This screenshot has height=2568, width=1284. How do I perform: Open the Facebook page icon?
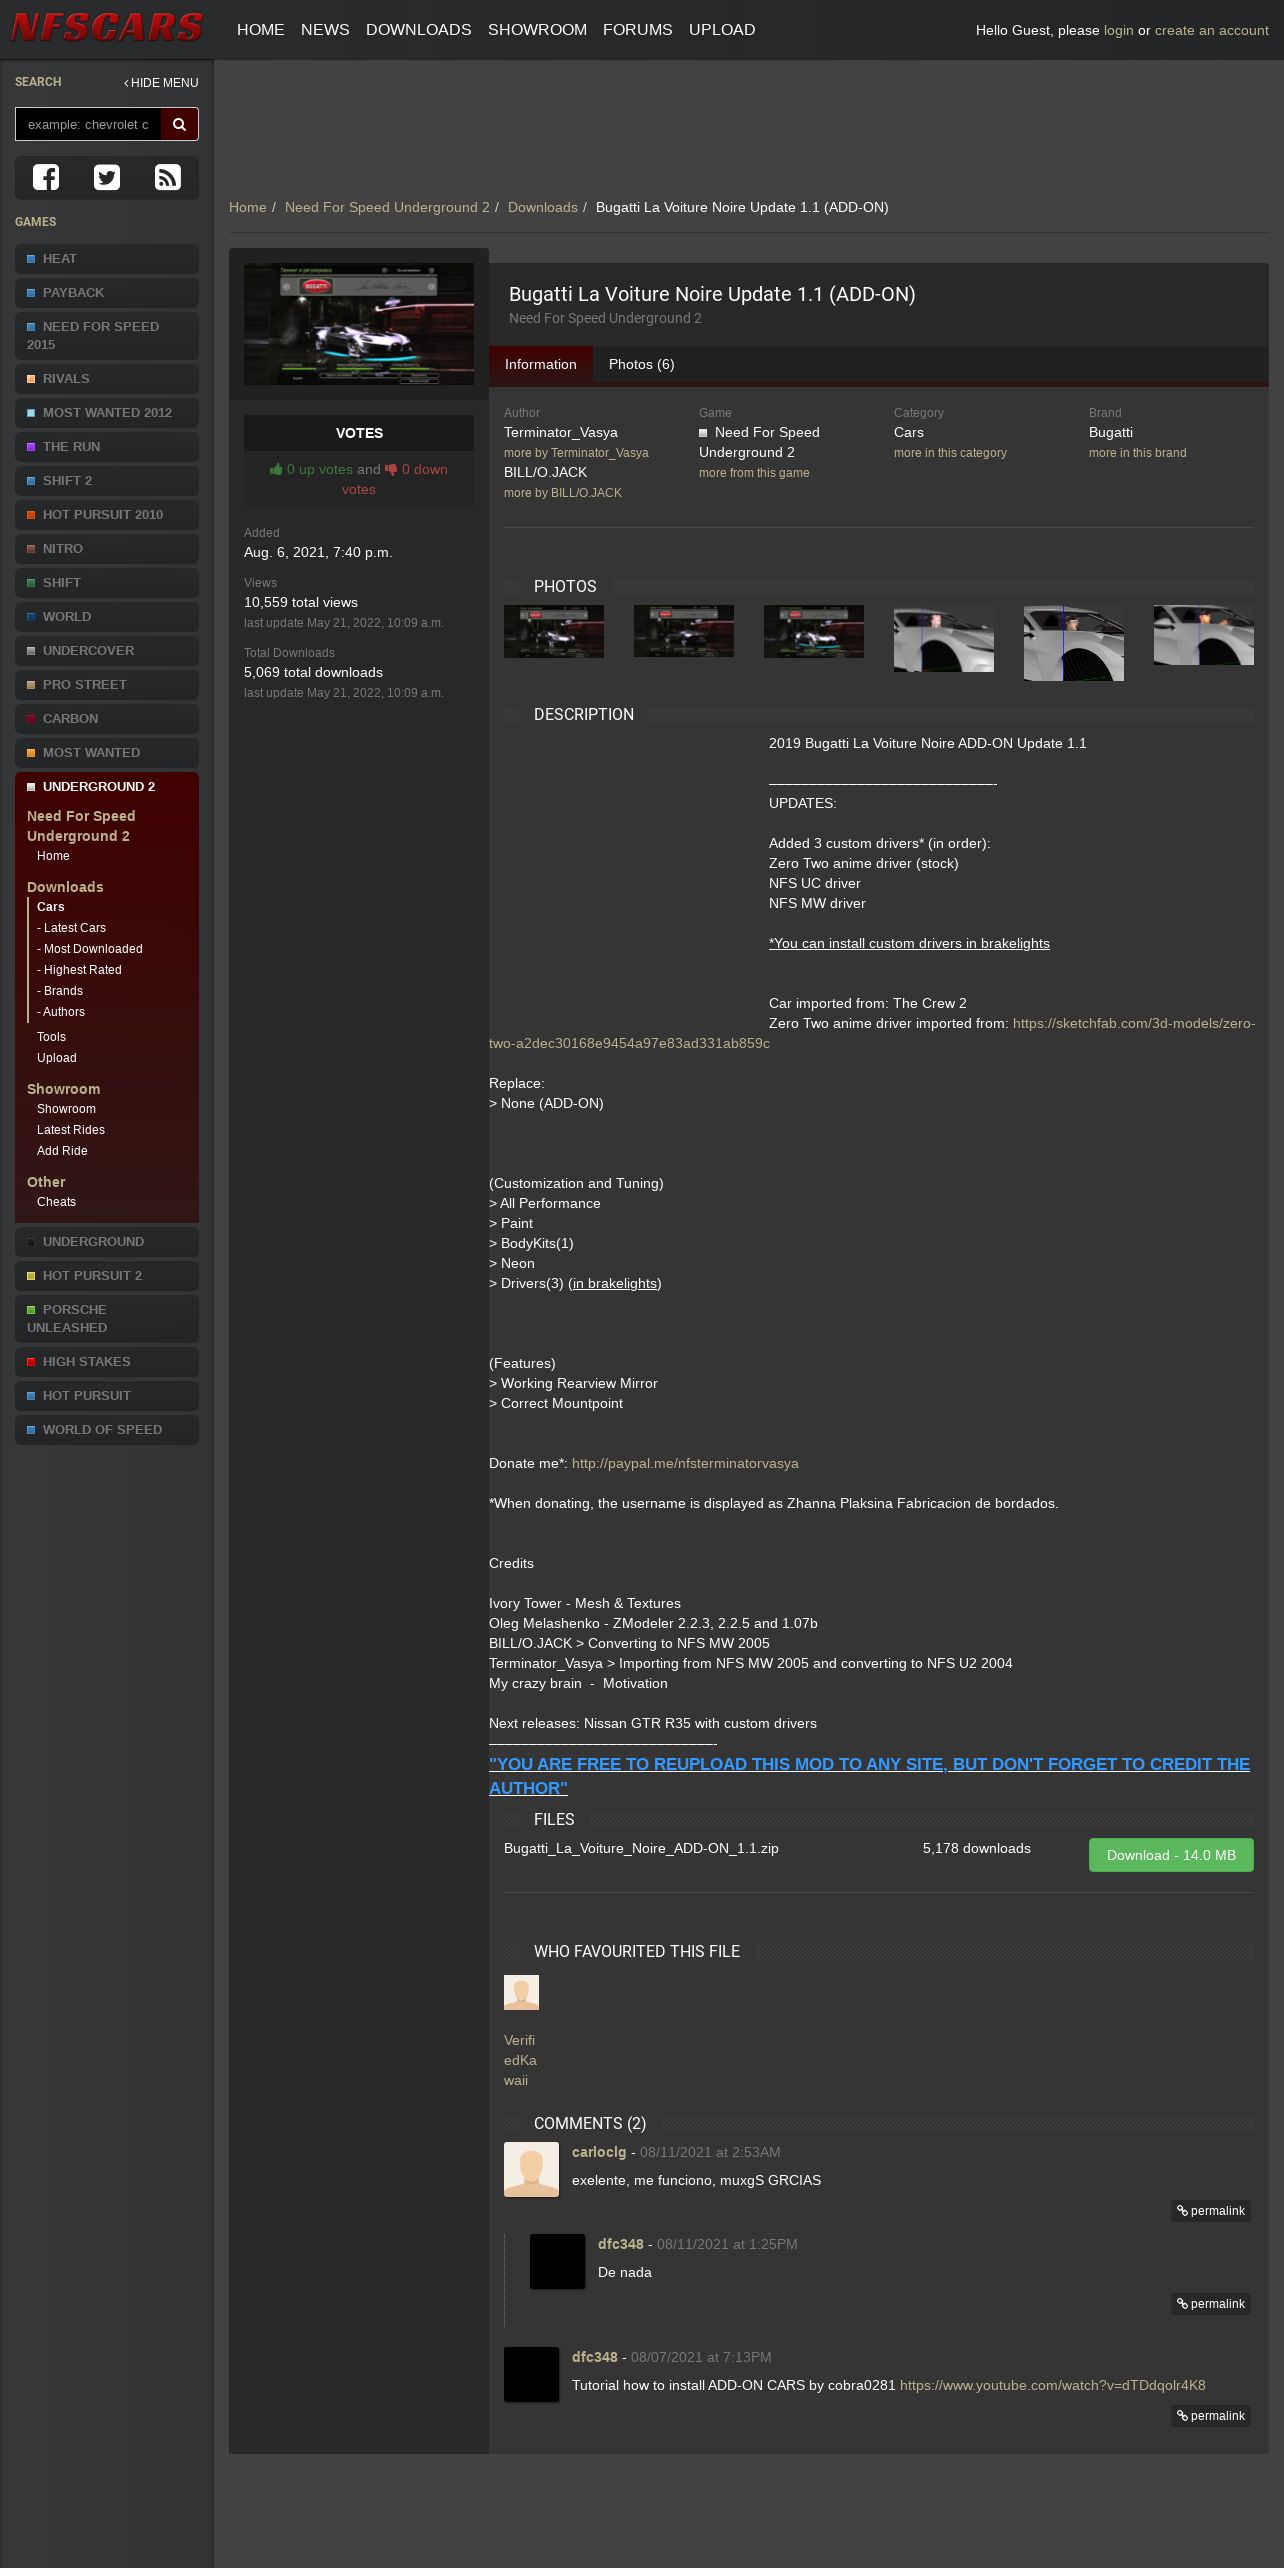coord(46,177)
